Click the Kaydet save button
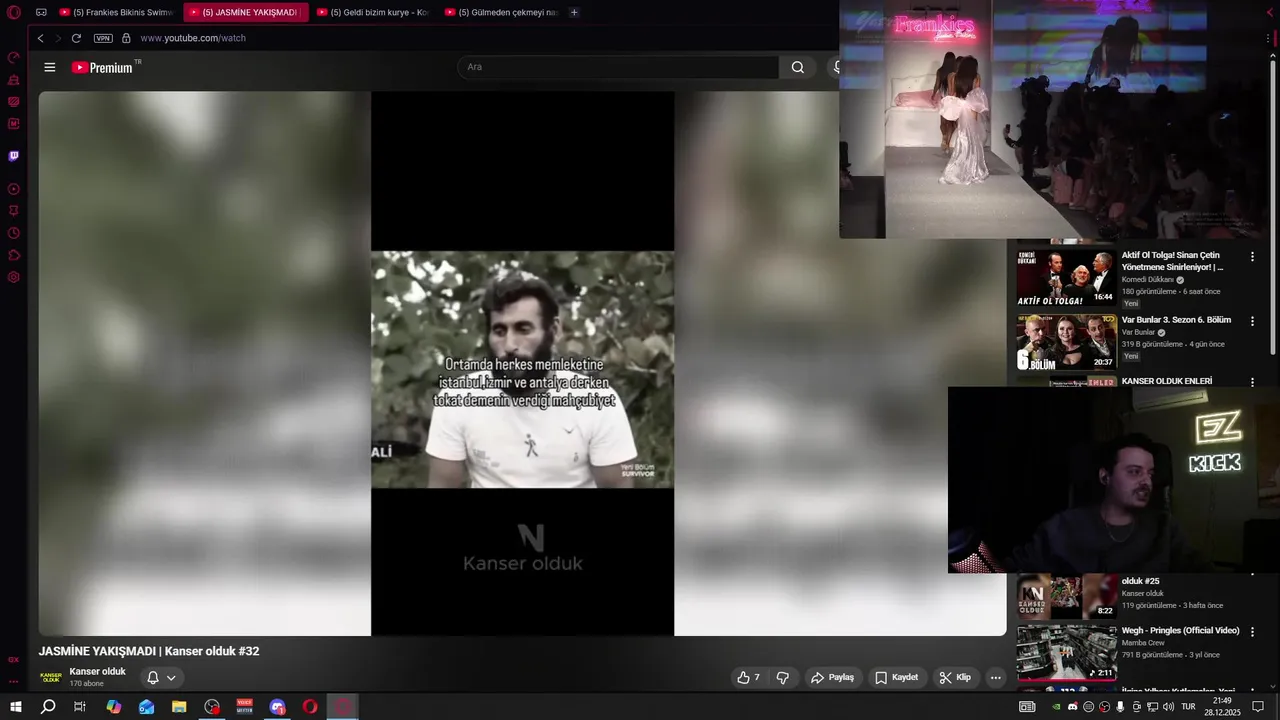The image size is (1280, 720). coord(896,677)
